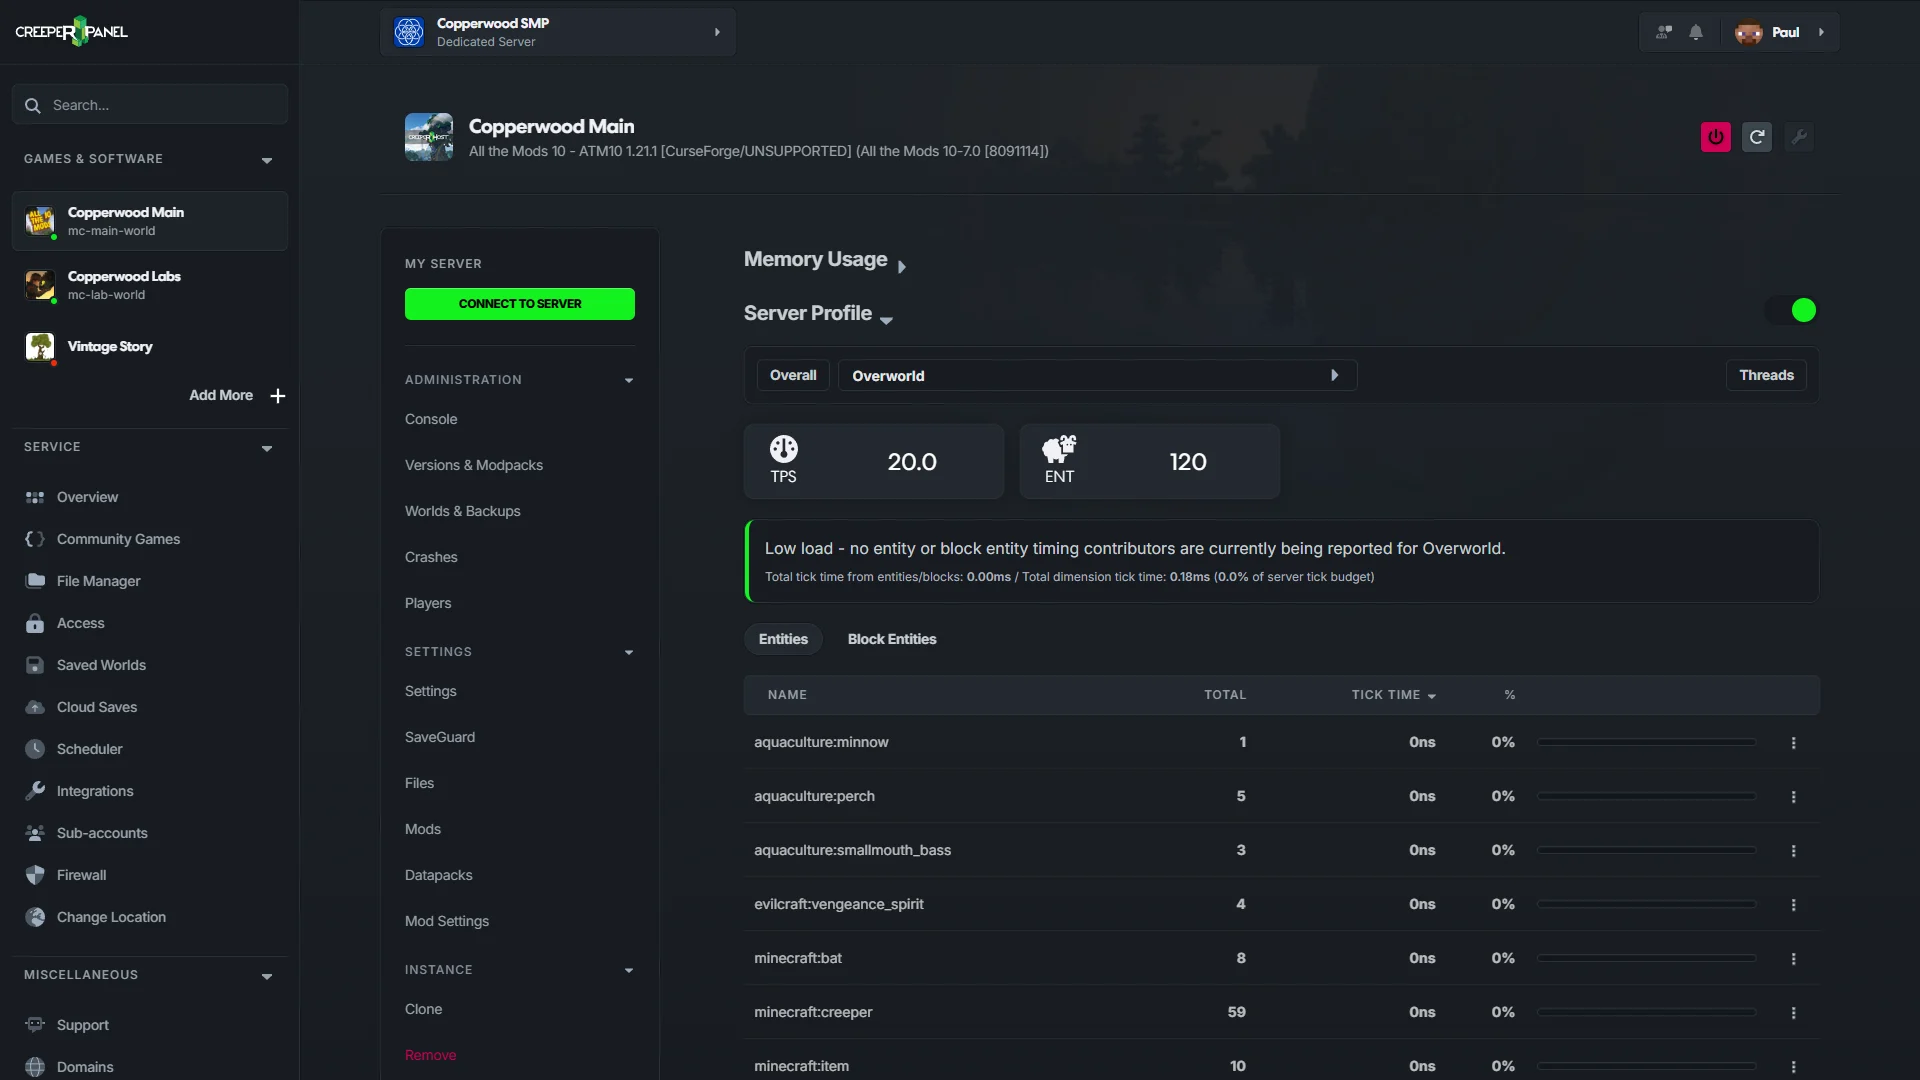Click the Sub-accounts people icon
The image size is (1920, 1080).
(35, 833)
